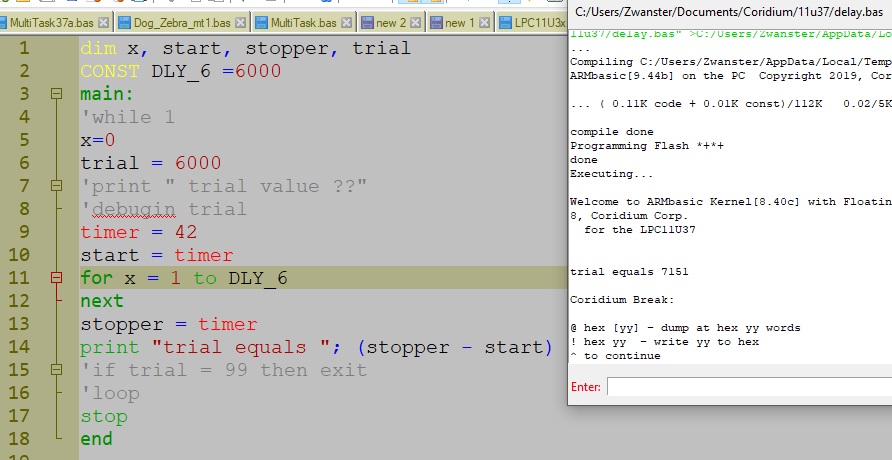Close the new 2 tab
The image size is (892, 460).
(416, 23)
